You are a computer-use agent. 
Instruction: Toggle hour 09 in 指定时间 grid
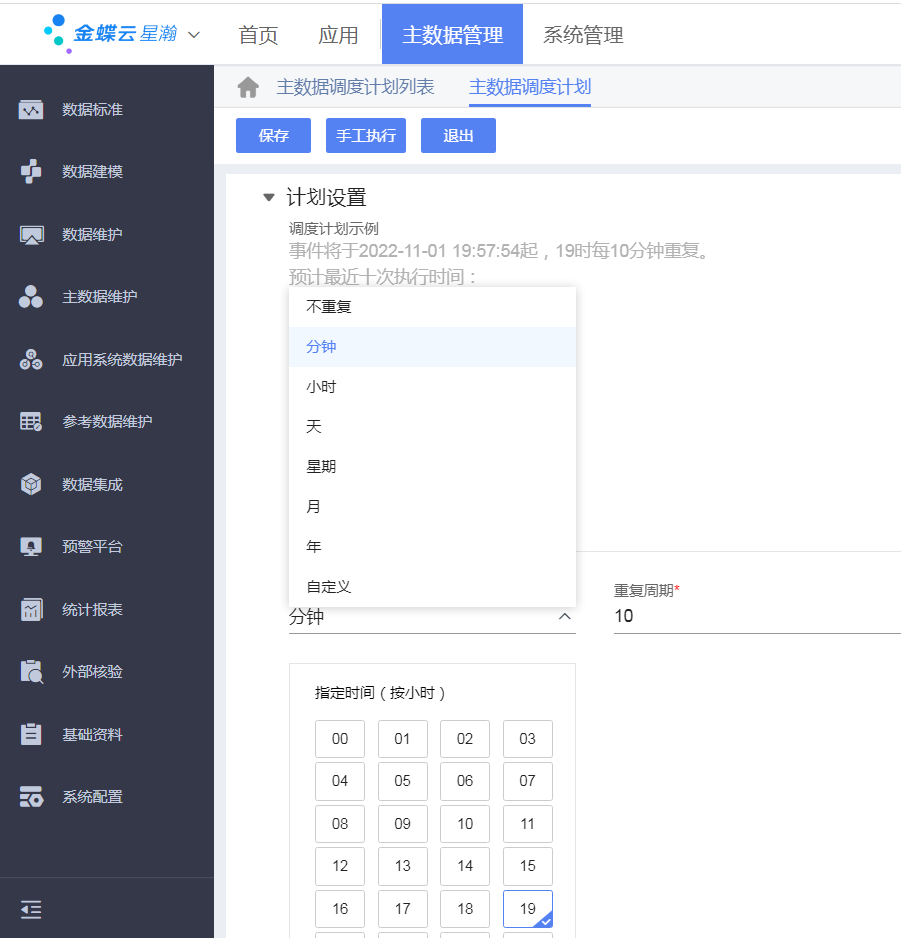[x=403, y=824]
